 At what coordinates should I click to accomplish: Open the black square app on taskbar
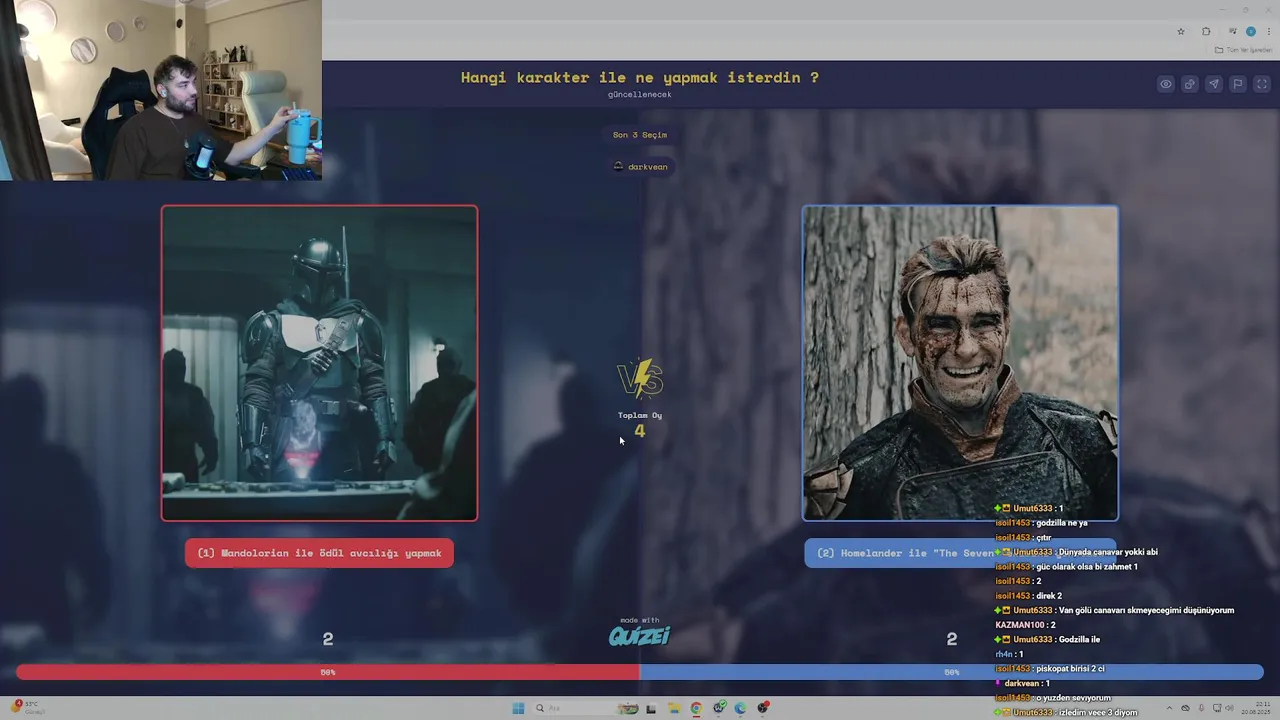tap(651, 708)
